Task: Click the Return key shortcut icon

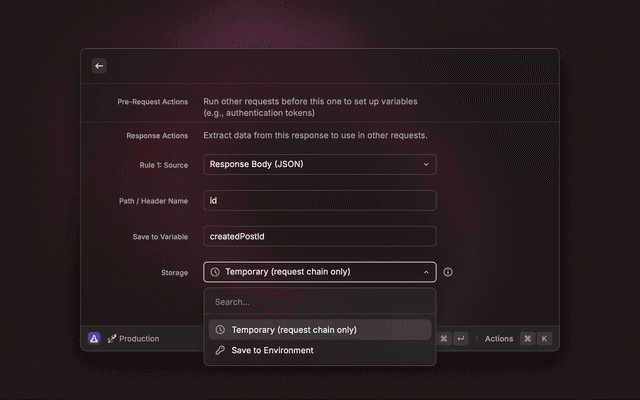Action: (x=461, y=339)
